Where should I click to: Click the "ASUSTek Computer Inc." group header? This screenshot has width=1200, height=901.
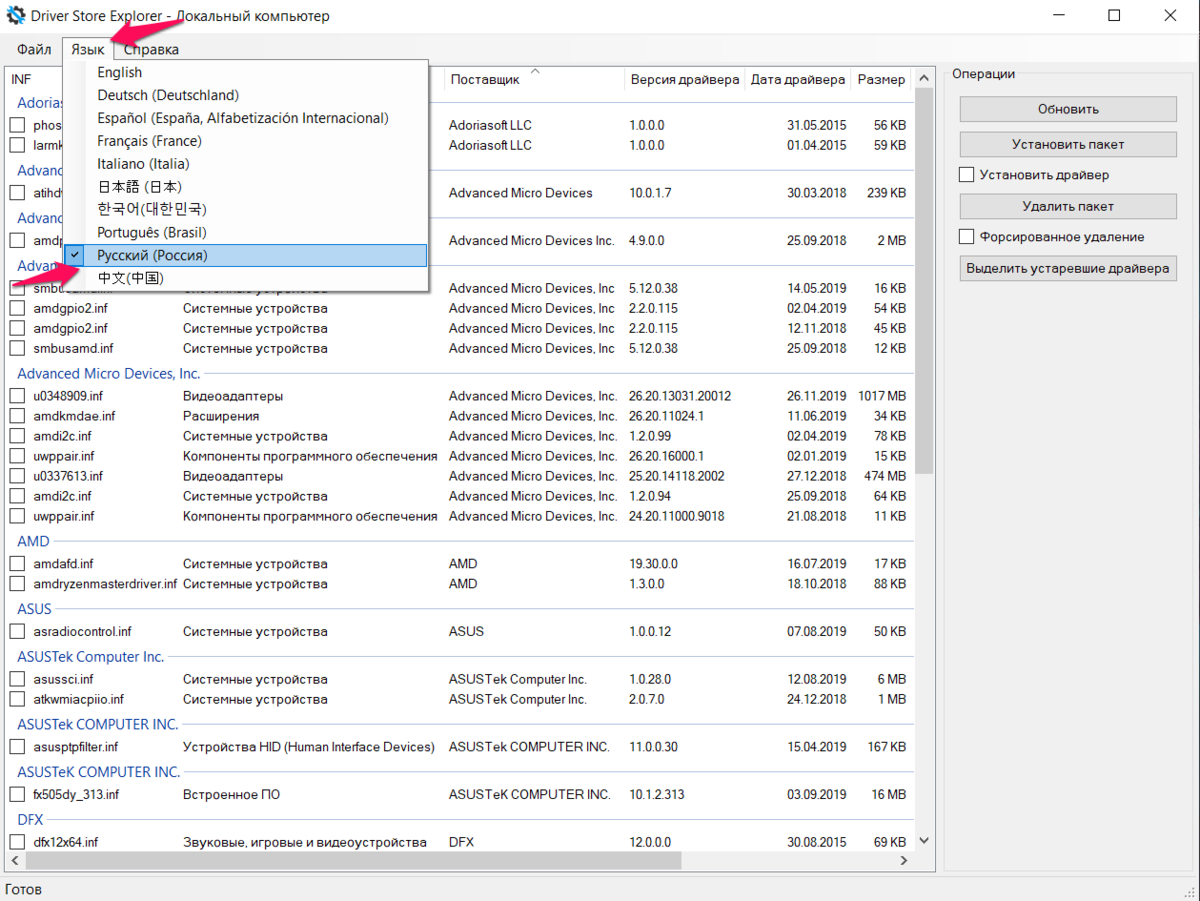click(91, 657)
